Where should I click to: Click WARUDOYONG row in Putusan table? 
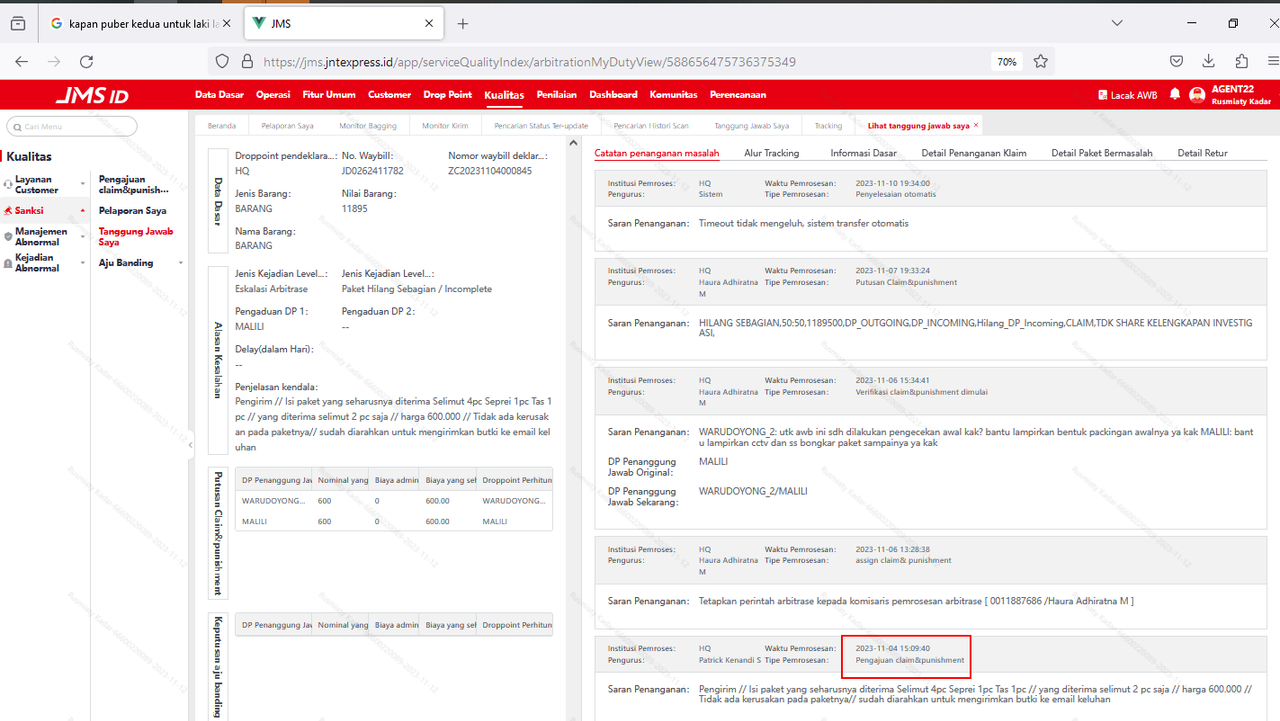393,500
